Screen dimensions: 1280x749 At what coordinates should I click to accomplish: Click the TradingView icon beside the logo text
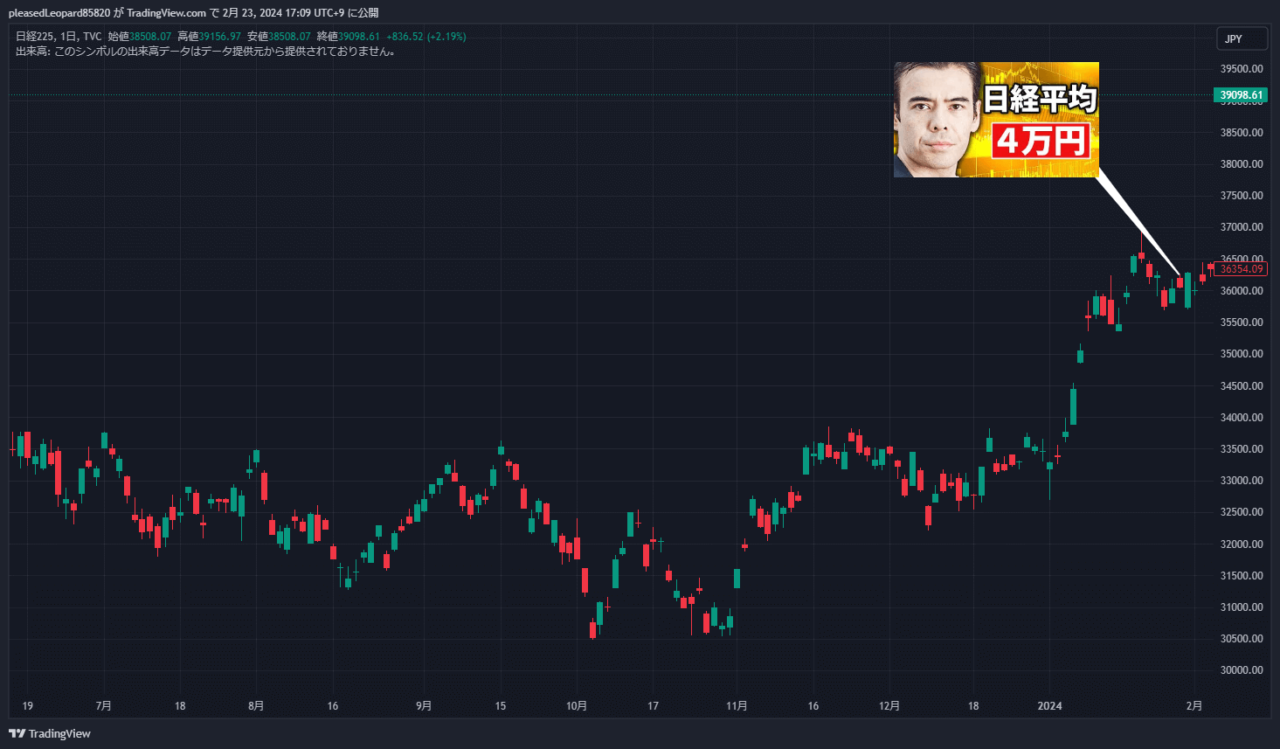click(x=18, y=733)
